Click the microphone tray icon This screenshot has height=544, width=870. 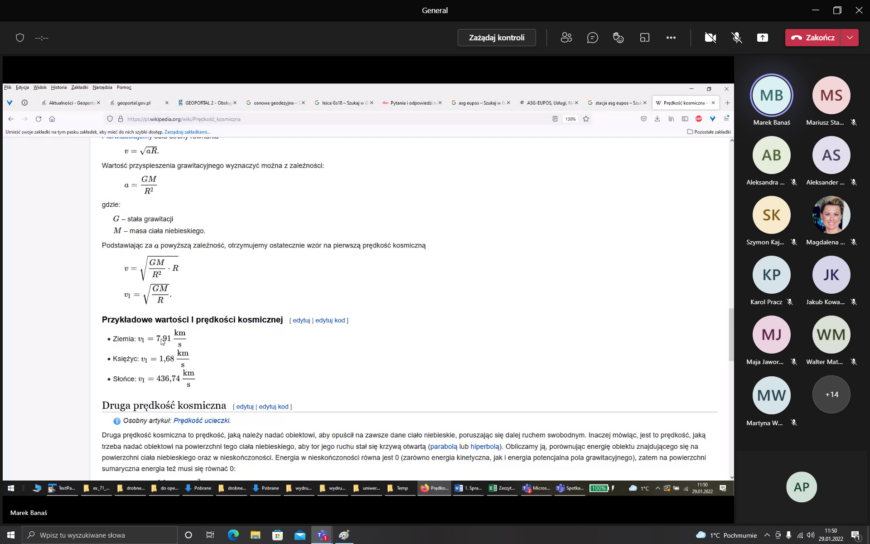788,535
